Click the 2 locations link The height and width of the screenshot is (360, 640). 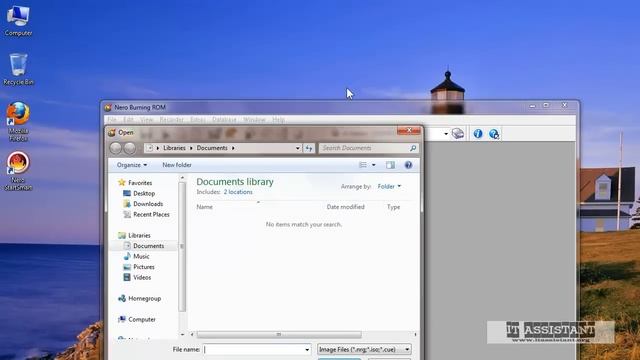[x=238, y=192]
